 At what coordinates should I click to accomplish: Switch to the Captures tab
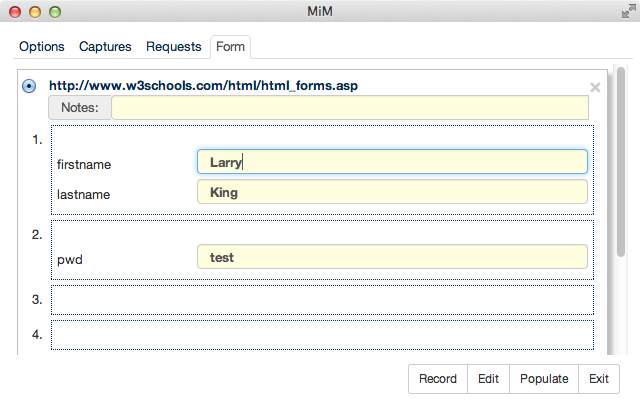pyautogui.click(x=105, y=47)
